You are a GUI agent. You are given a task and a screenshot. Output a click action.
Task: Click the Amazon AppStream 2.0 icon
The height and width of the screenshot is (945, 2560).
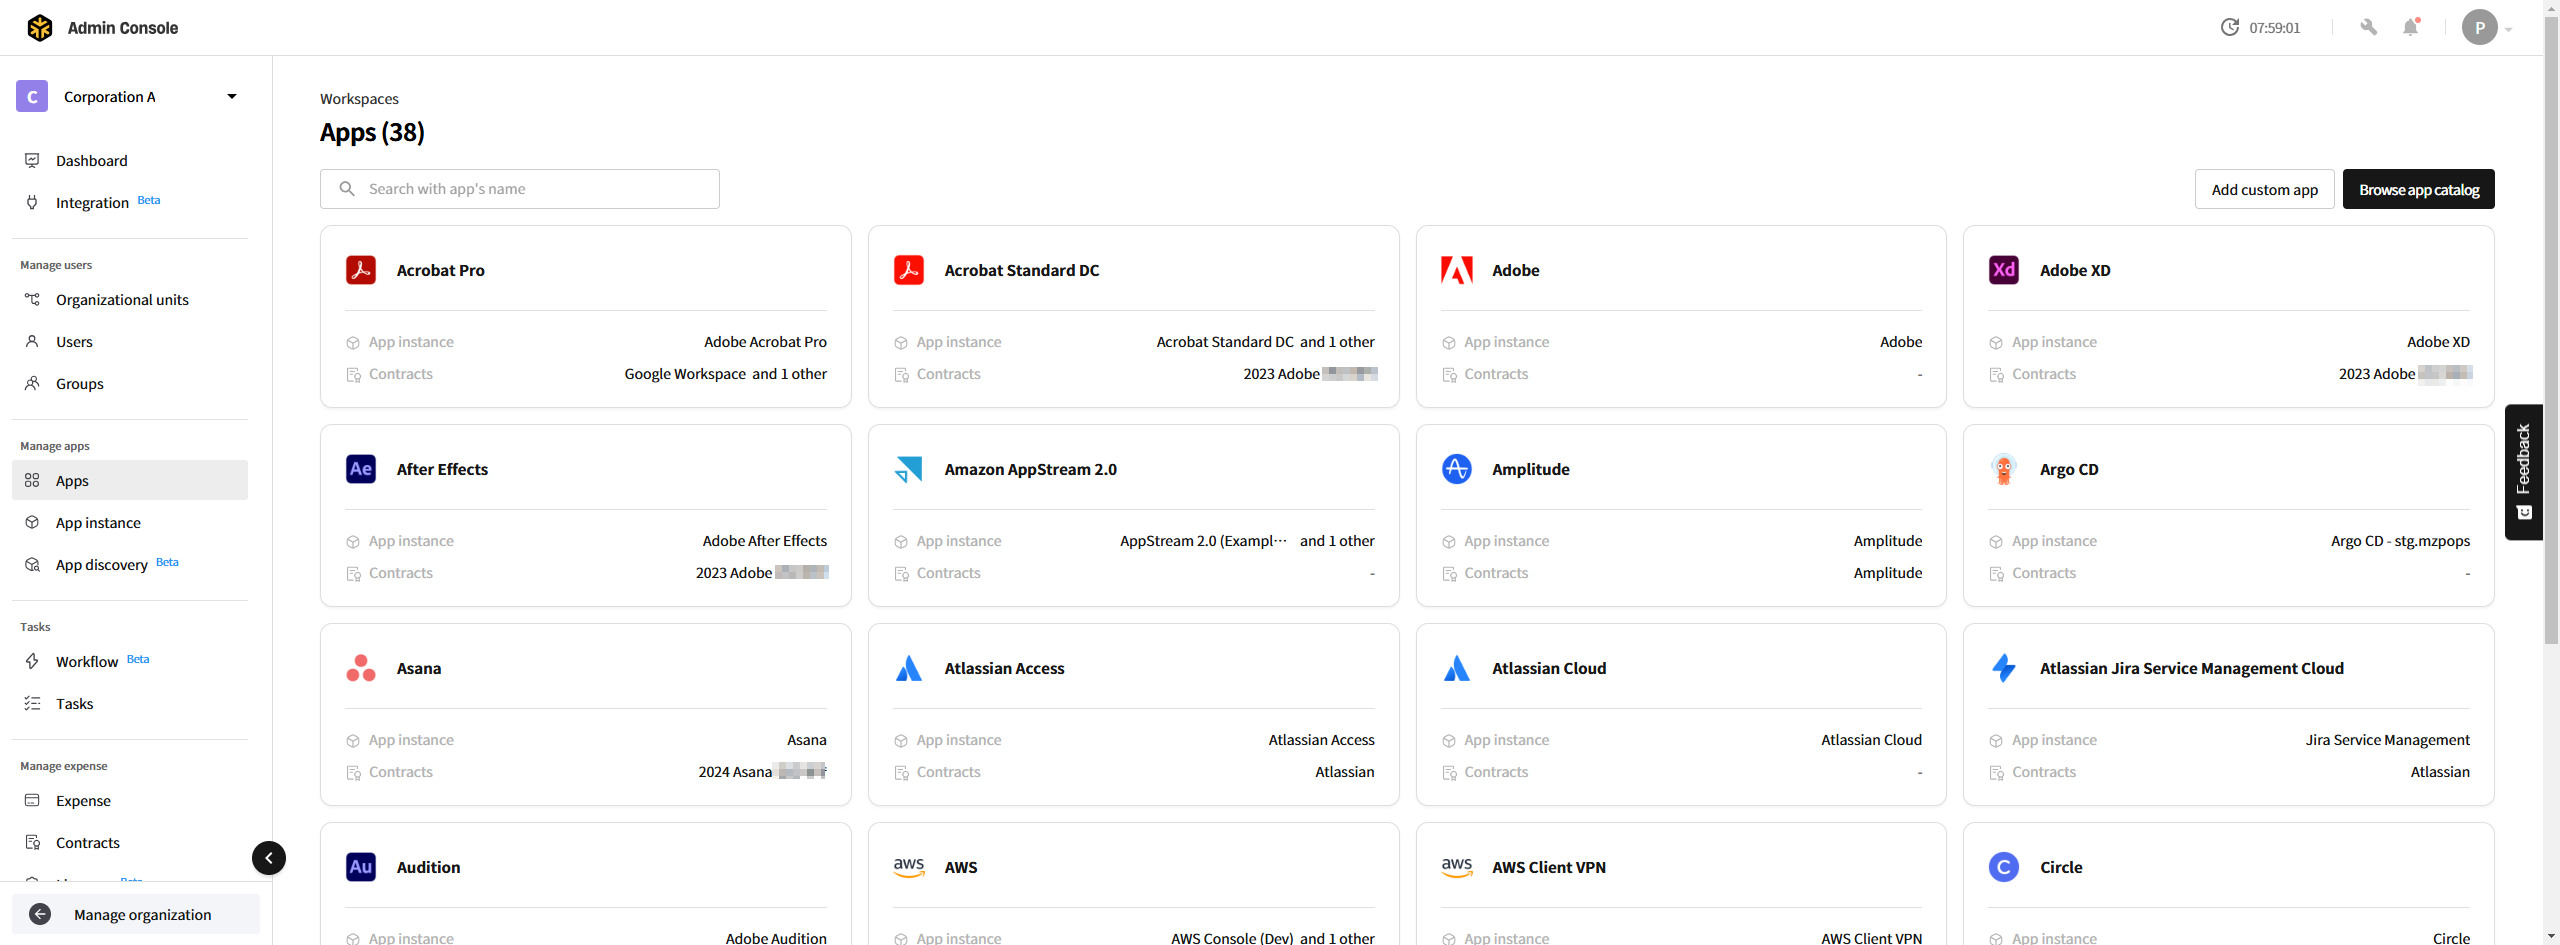(909, 469)
